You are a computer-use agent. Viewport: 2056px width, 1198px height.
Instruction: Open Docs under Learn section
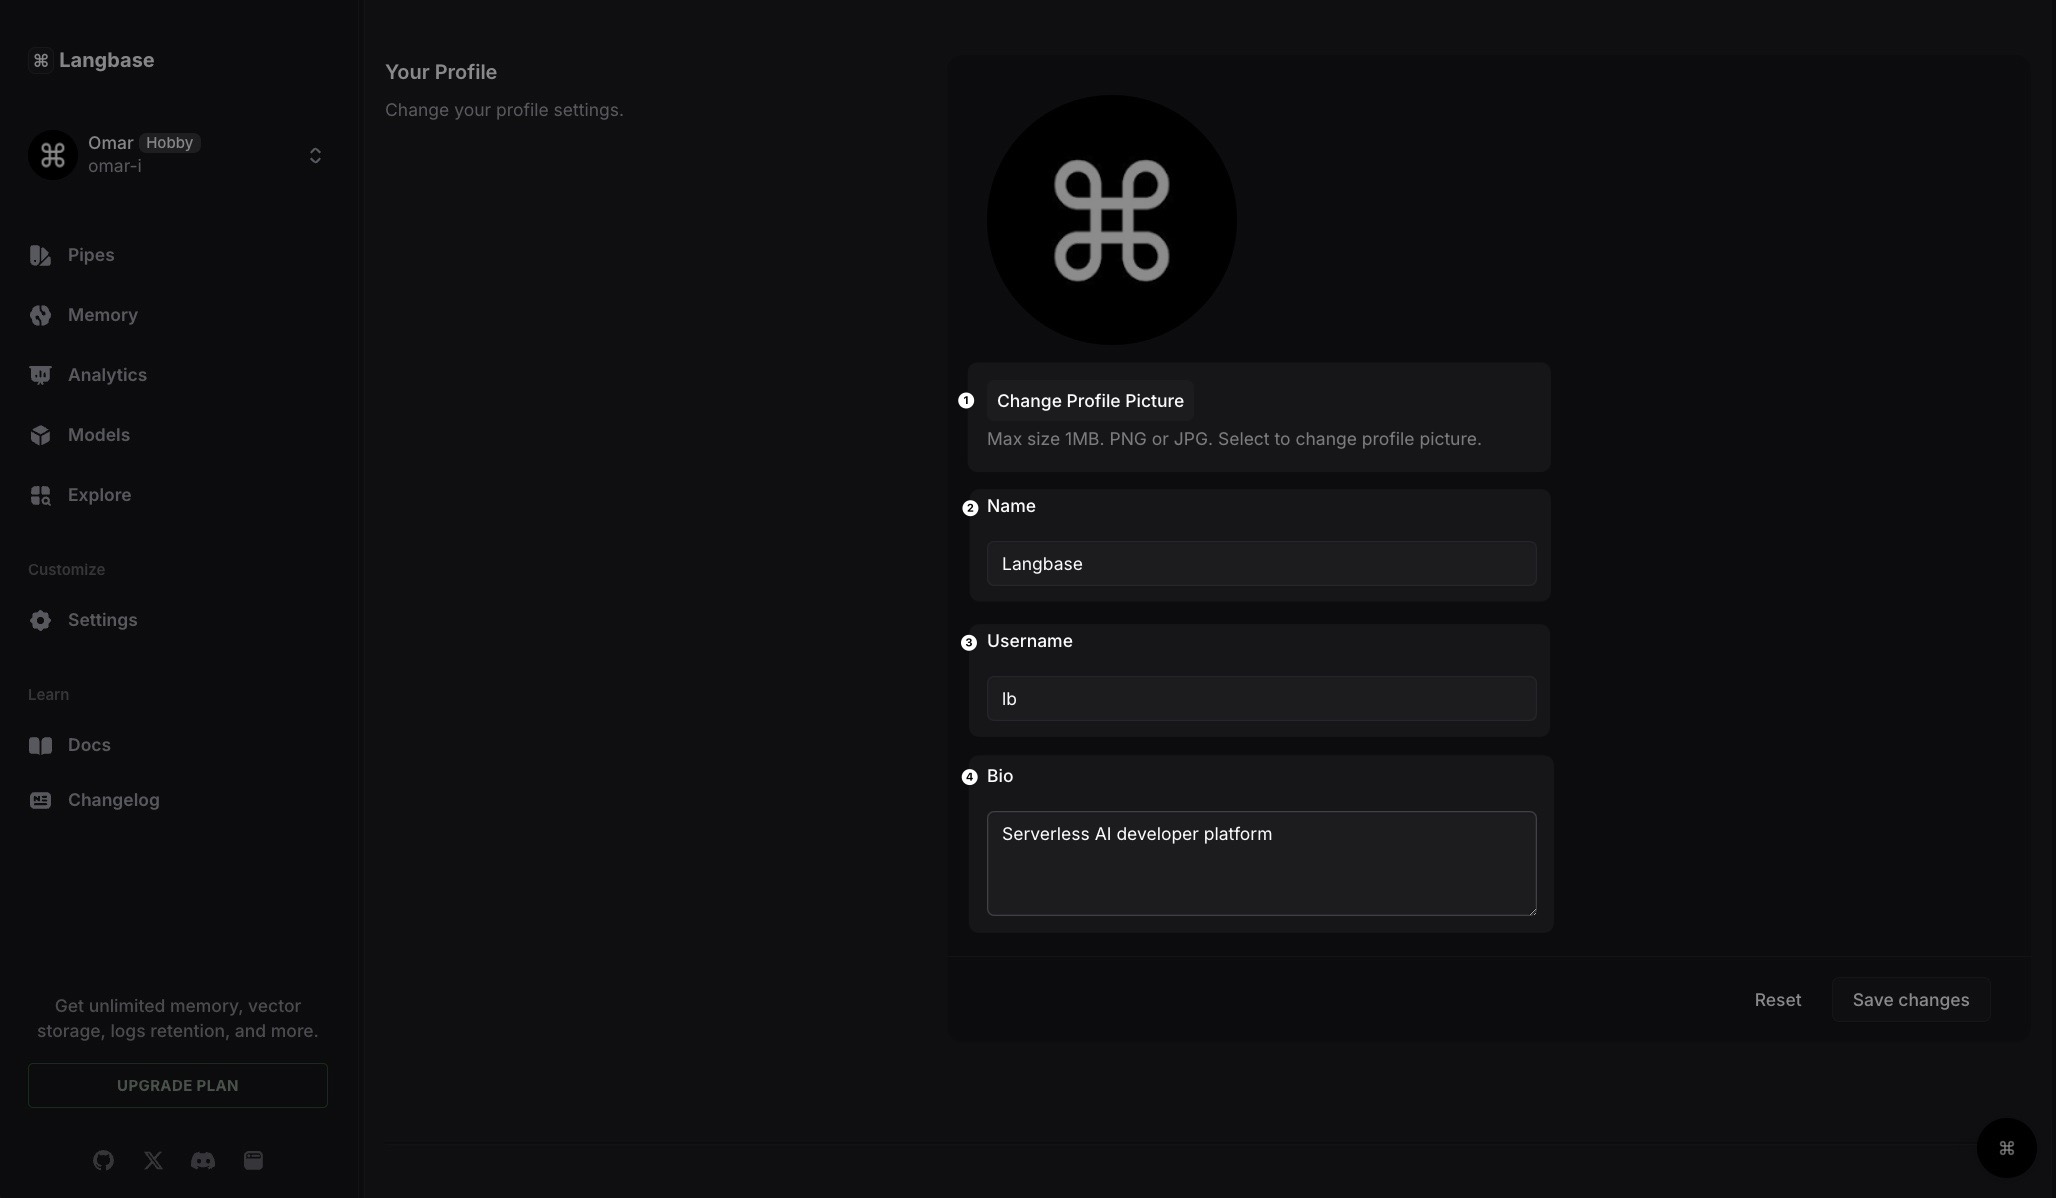click(88, 744)
